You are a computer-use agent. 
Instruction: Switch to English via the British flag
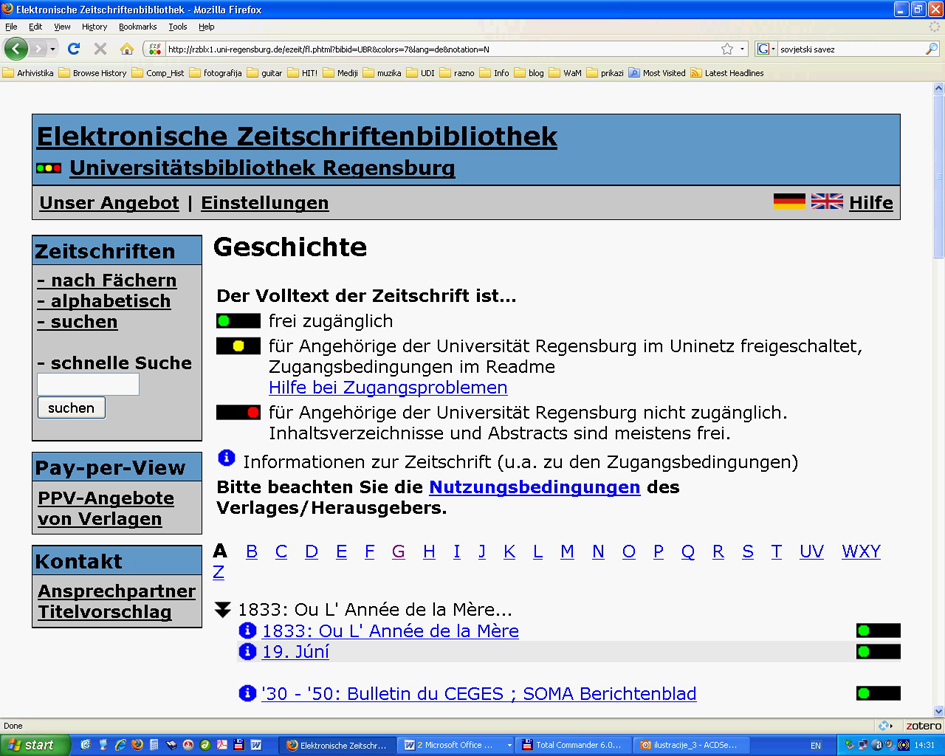827,202
